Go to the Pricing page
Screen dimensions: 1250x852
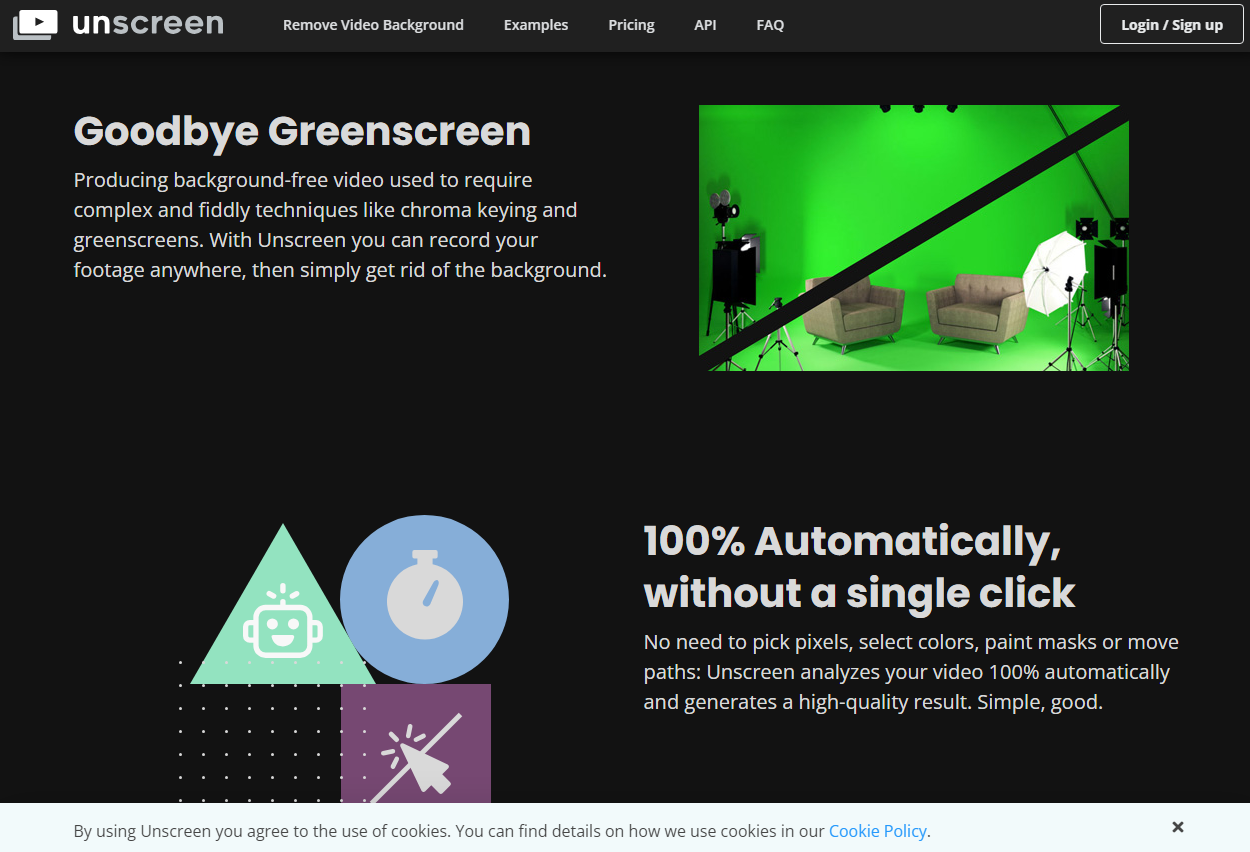(631, 25)
